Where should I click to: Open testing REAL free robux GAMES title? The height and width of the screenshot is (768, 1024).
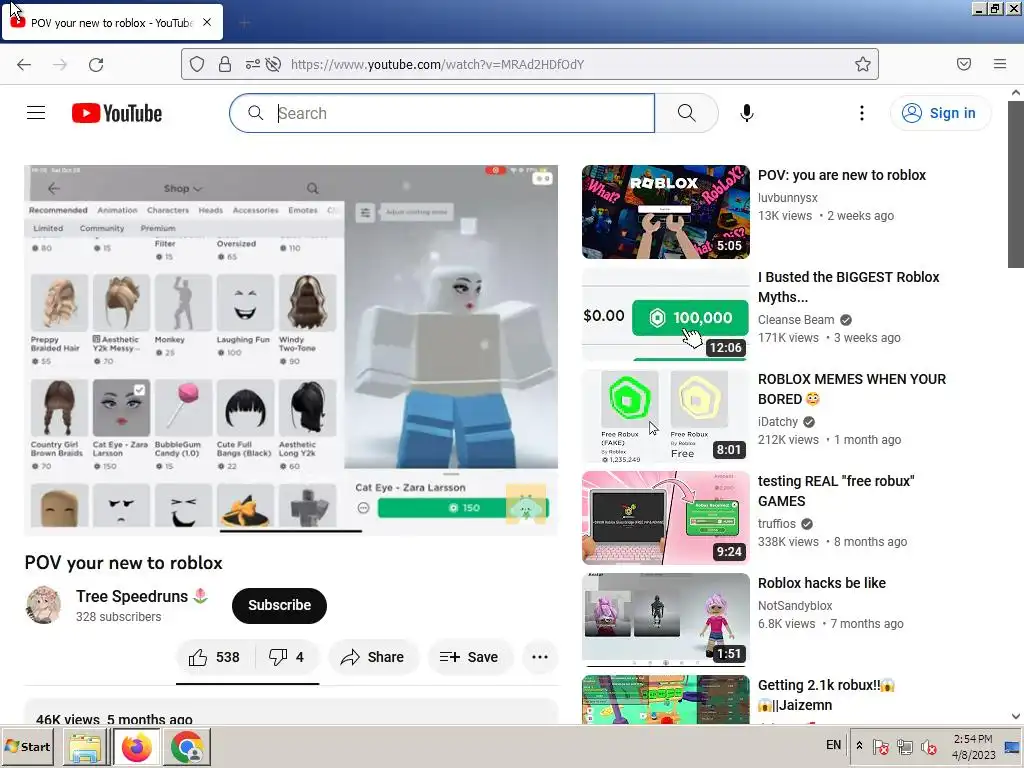pyautogui.click(x=836, y=491)
